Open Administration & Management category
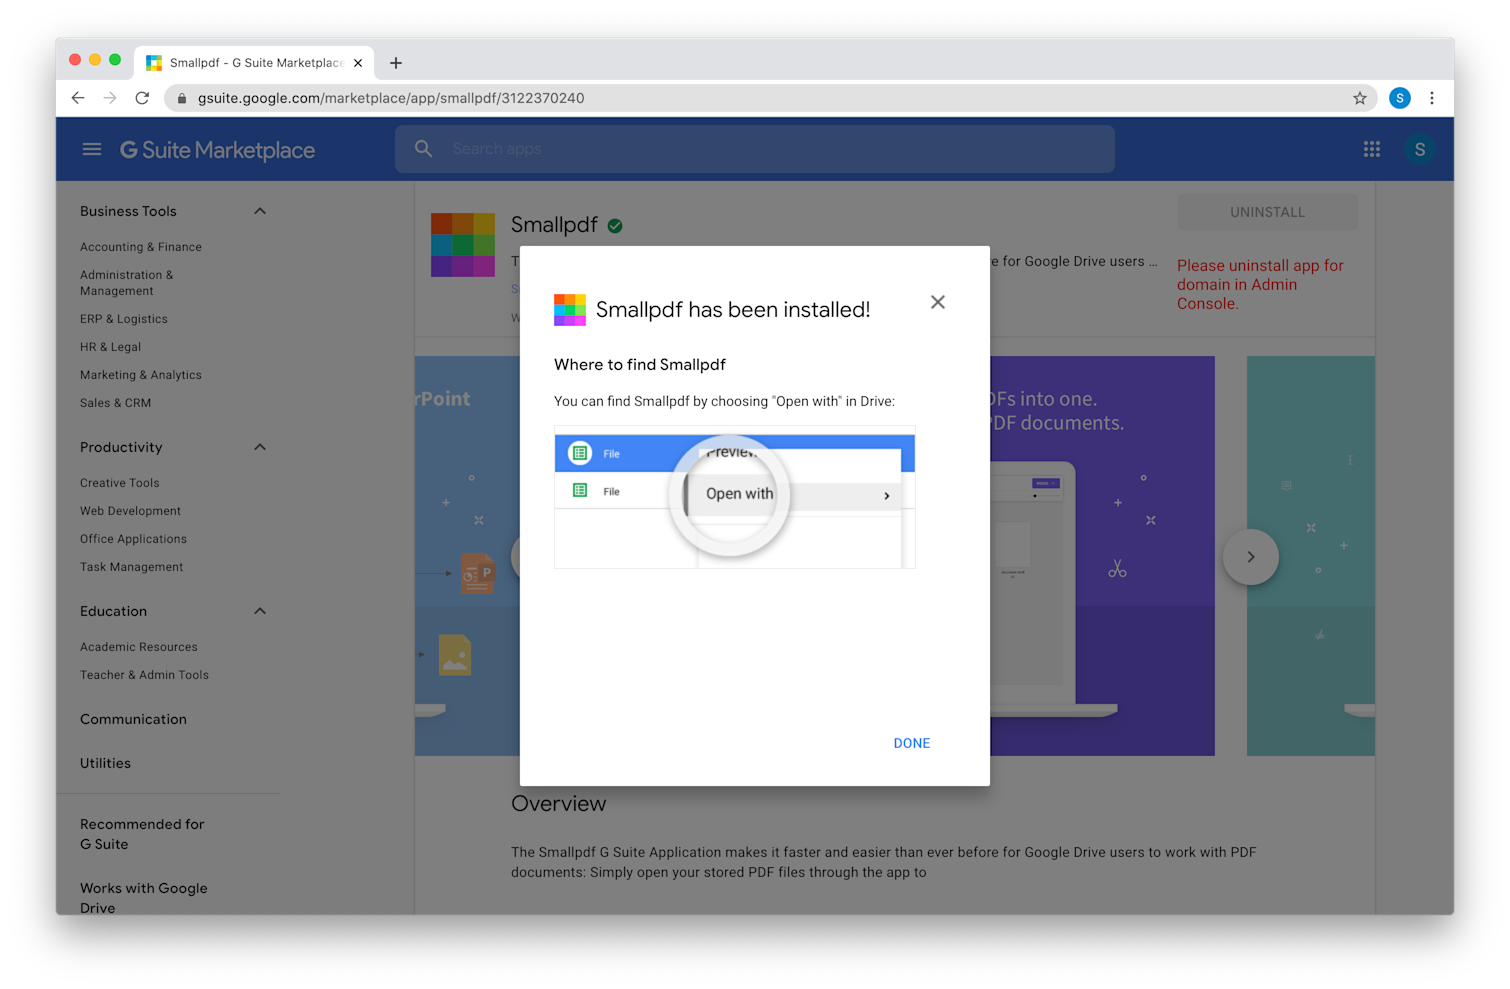The width and height of the screenshot is (1510, 989). click(x=127, y=283)
